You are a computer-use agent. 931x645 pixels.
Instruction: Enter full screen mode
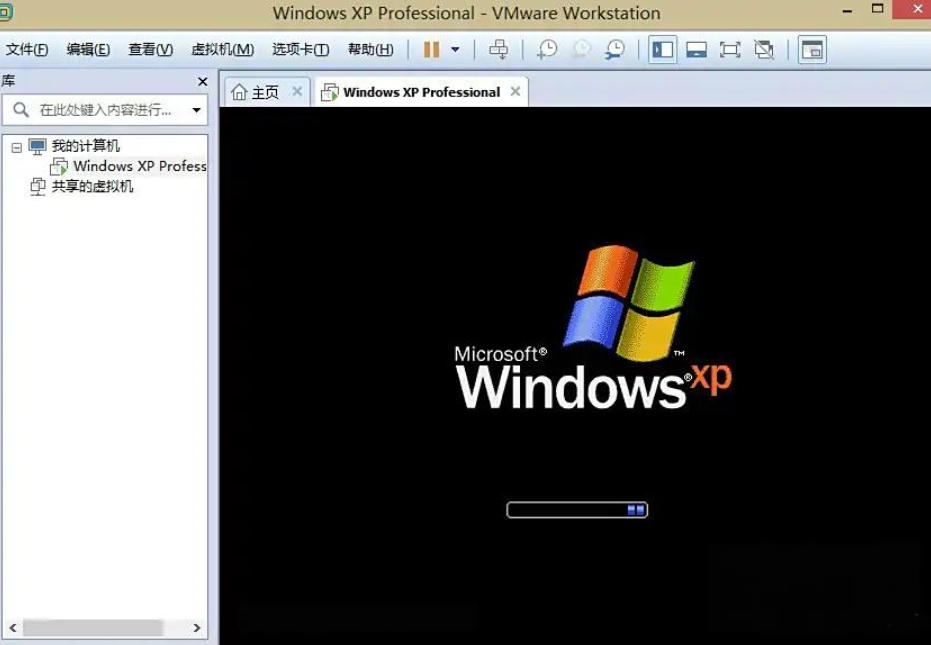point(730,49)
